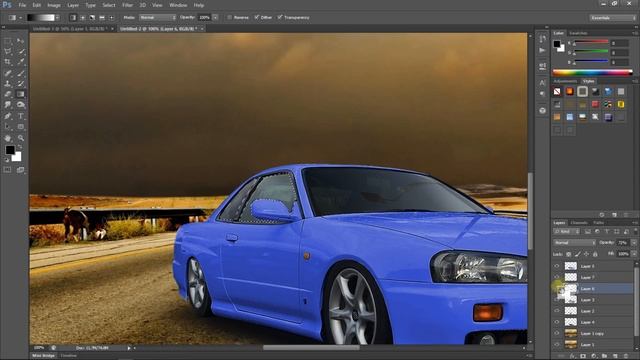Select the Lasso tool
The image size is (640, 360).
tap(8, 51)
